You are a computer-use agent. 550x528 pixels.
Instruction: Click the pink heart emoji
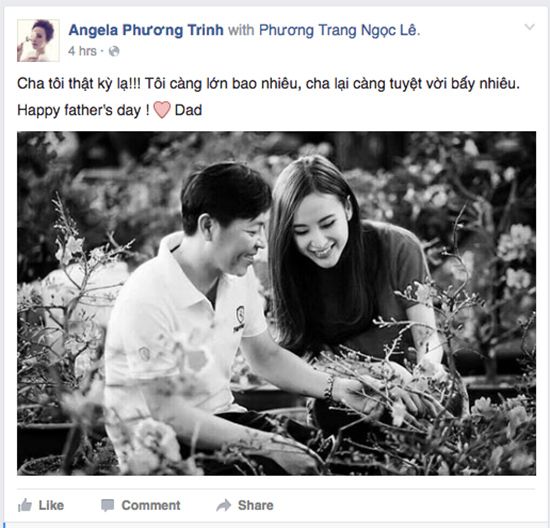[162, 110]
